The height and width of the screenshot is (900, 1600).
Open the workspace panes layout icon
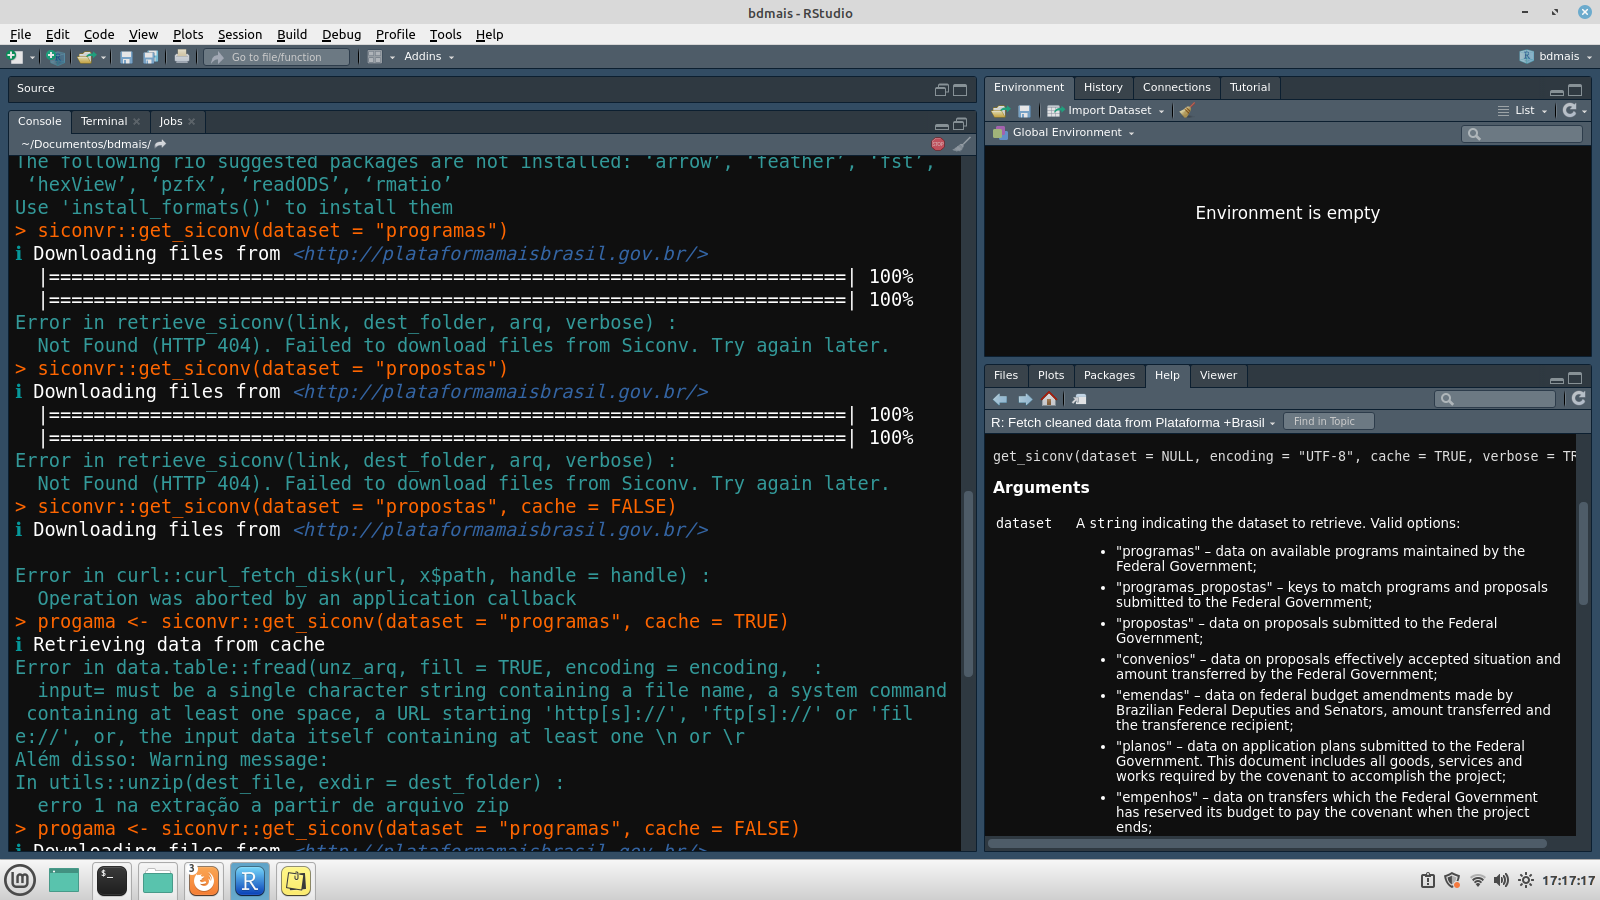375,57
